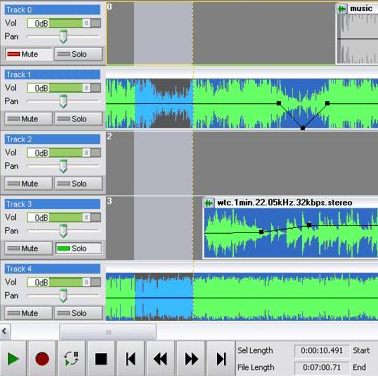Jump to start of project
This screenshot has width=378, height=376.
pos(130,359)
